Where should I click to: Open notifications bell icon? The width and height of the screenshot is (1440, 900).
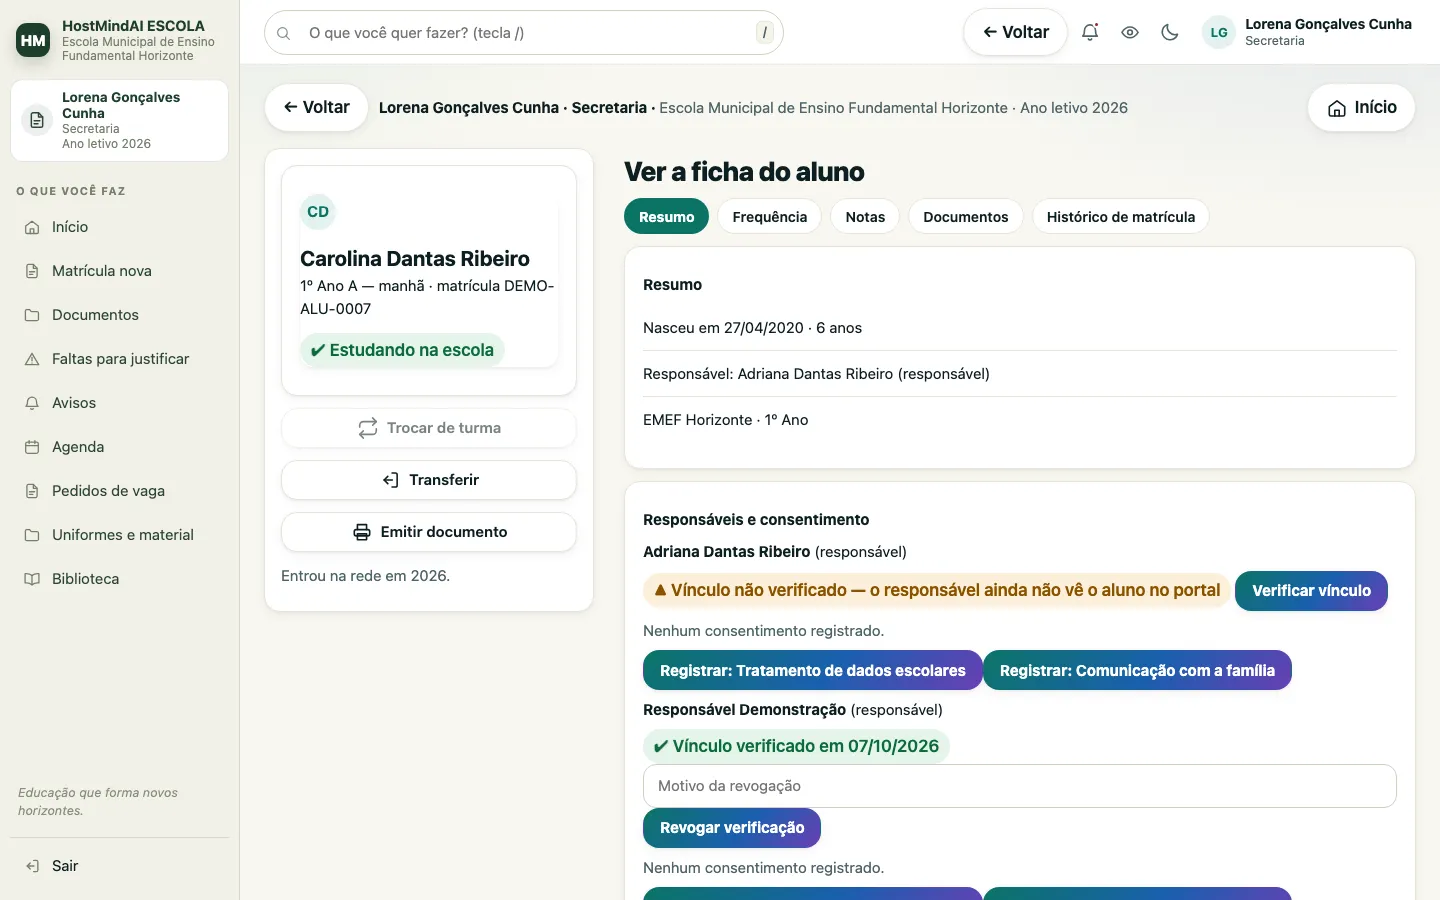1090,32
